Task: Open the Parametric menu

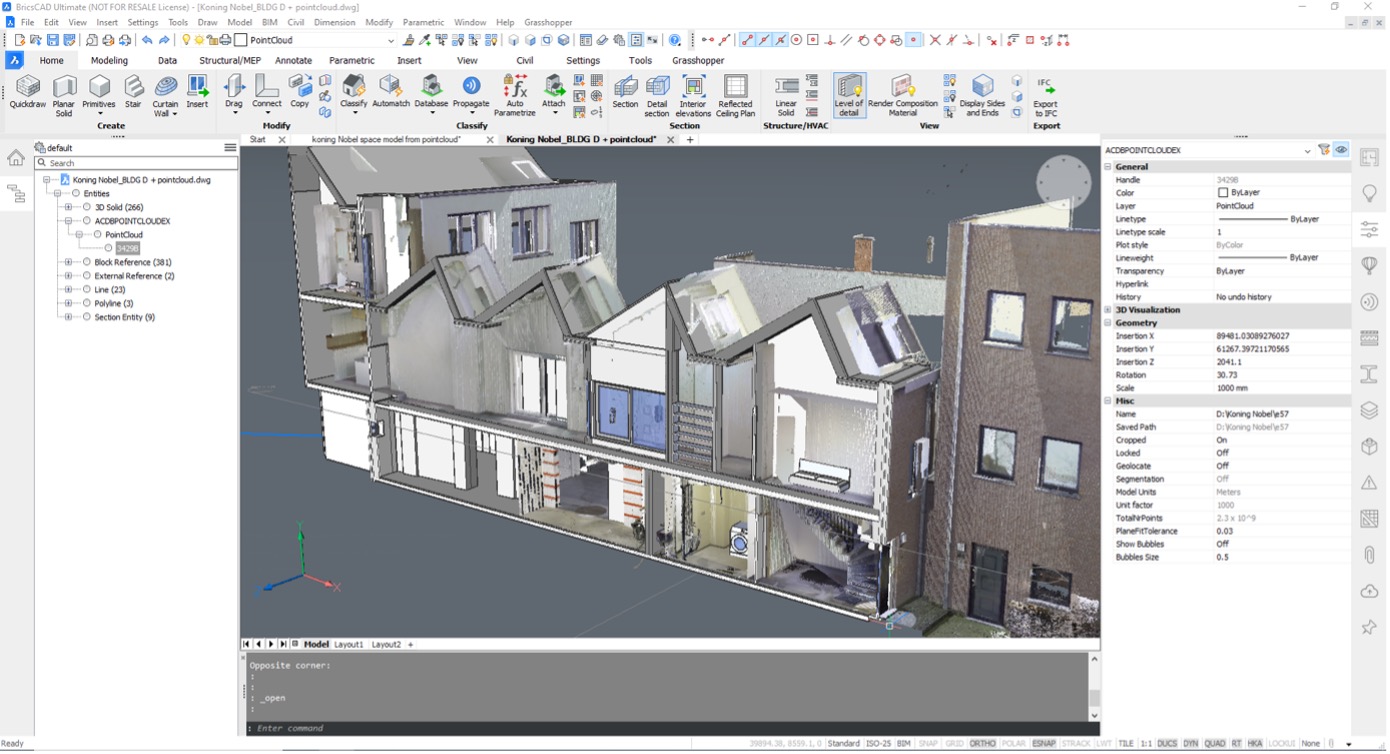Action: [x=423, y=22]
